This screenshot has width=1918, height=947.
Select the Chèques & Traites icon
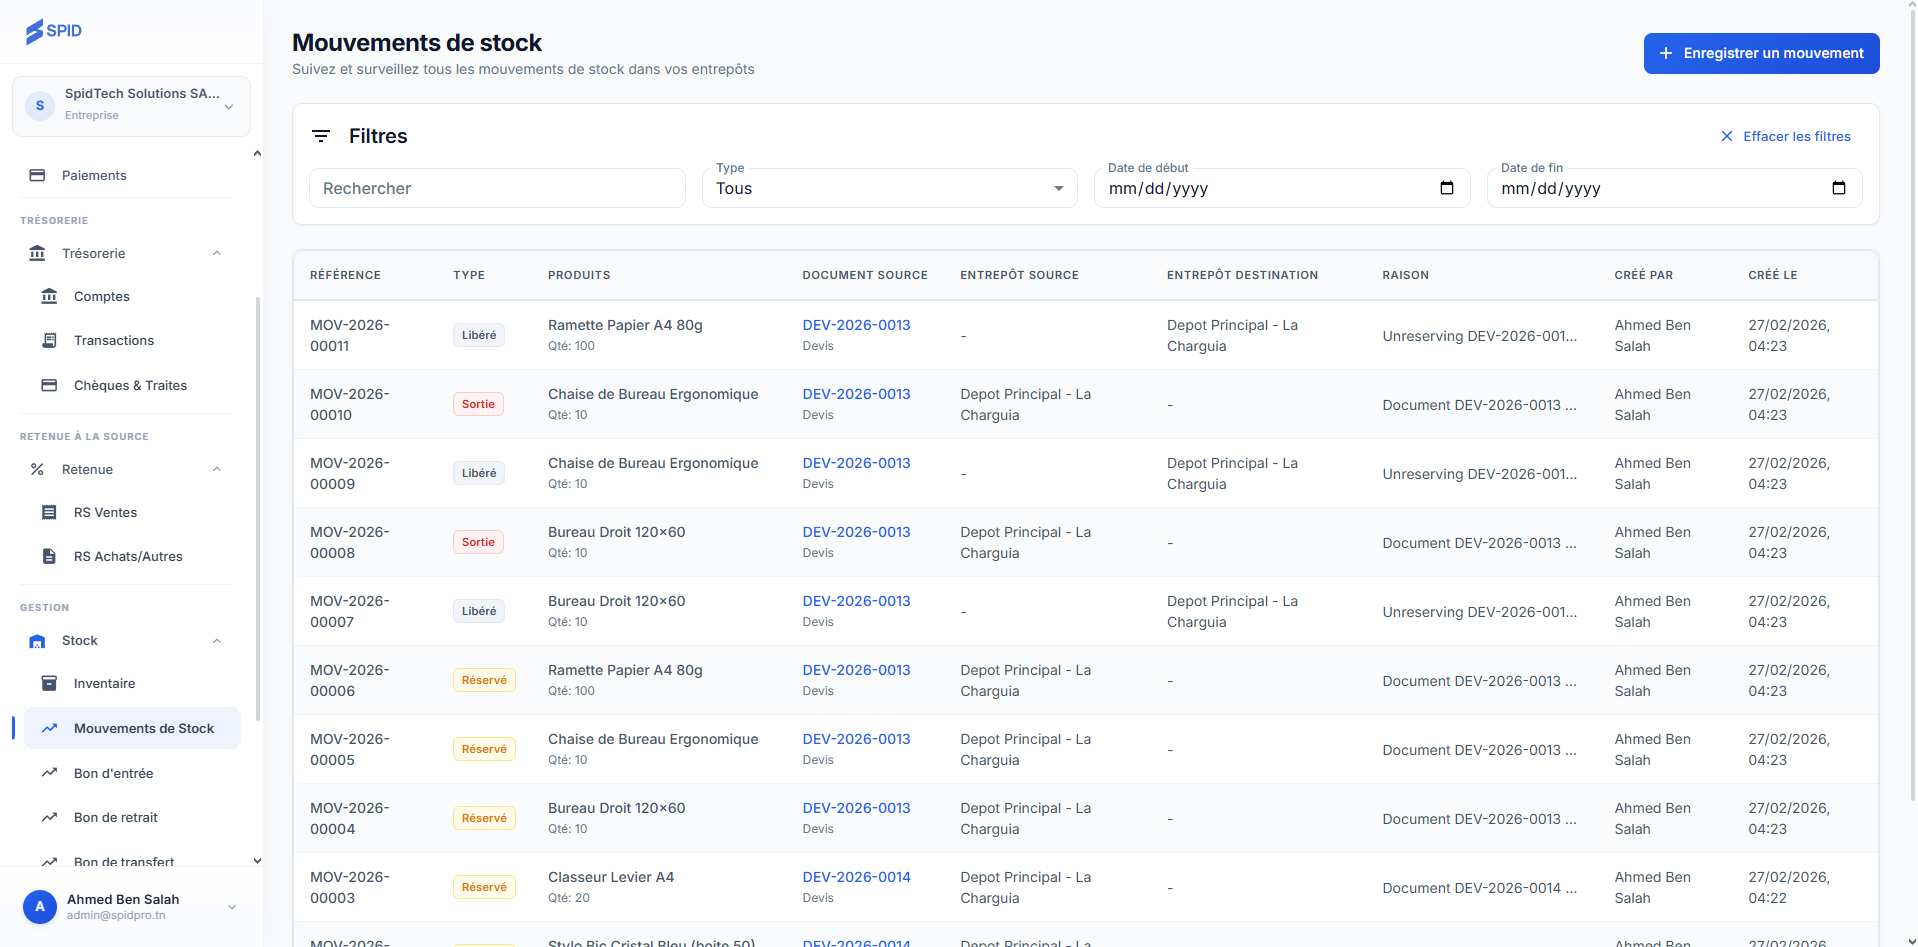point(48,385)
